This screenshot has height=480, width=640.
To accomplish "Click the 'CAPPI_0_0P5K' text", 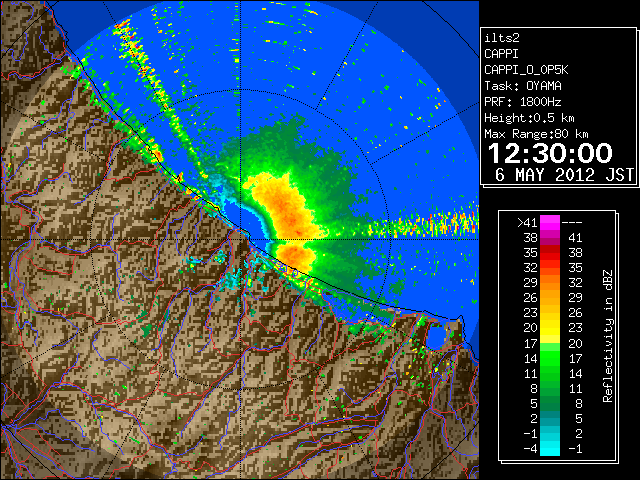I will (526, 70).
